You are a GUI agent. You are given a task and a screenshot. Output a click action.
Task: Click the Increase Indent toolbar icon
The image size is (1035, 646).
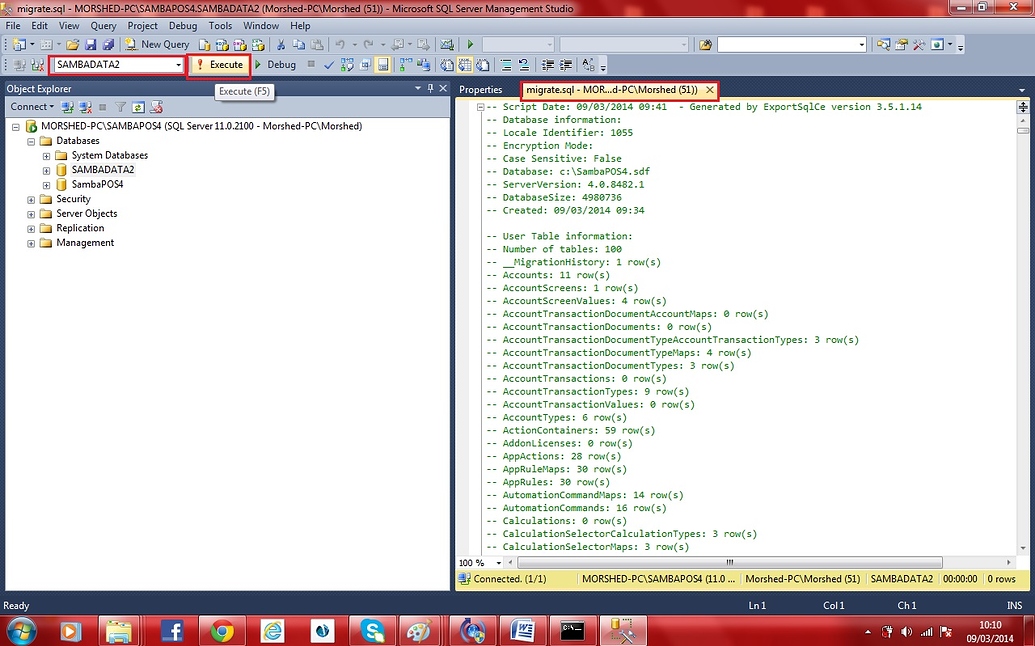(565, 64)
